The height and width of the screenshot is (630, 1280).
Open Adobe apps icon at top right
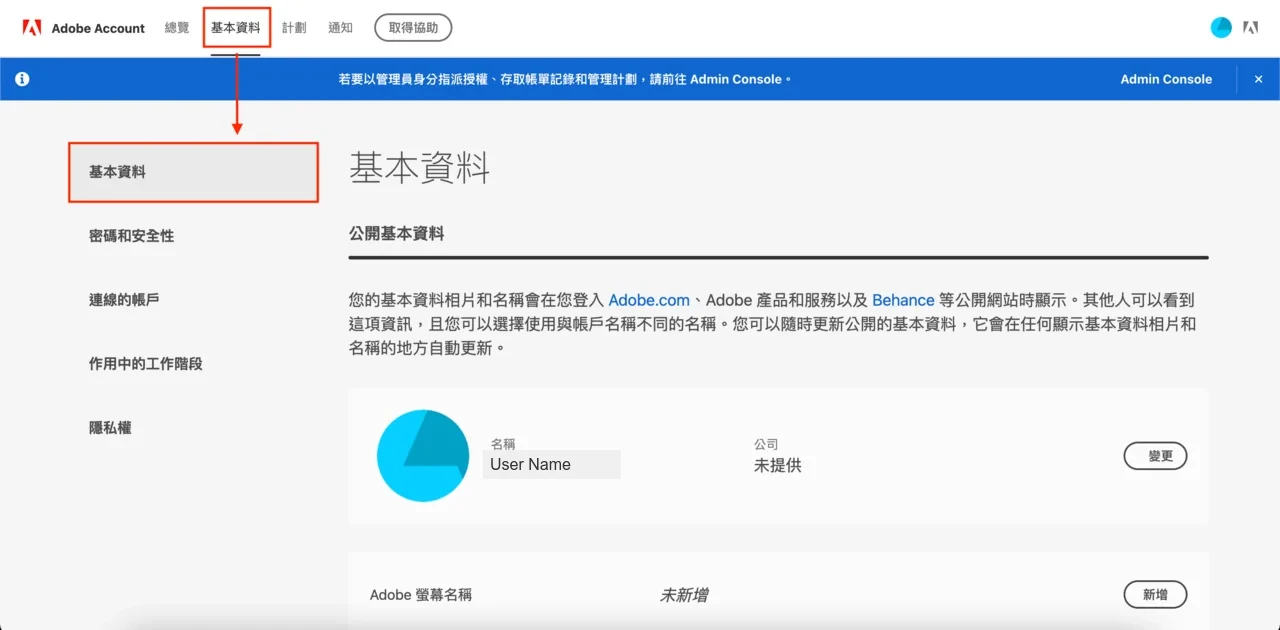click(1251, 28)
